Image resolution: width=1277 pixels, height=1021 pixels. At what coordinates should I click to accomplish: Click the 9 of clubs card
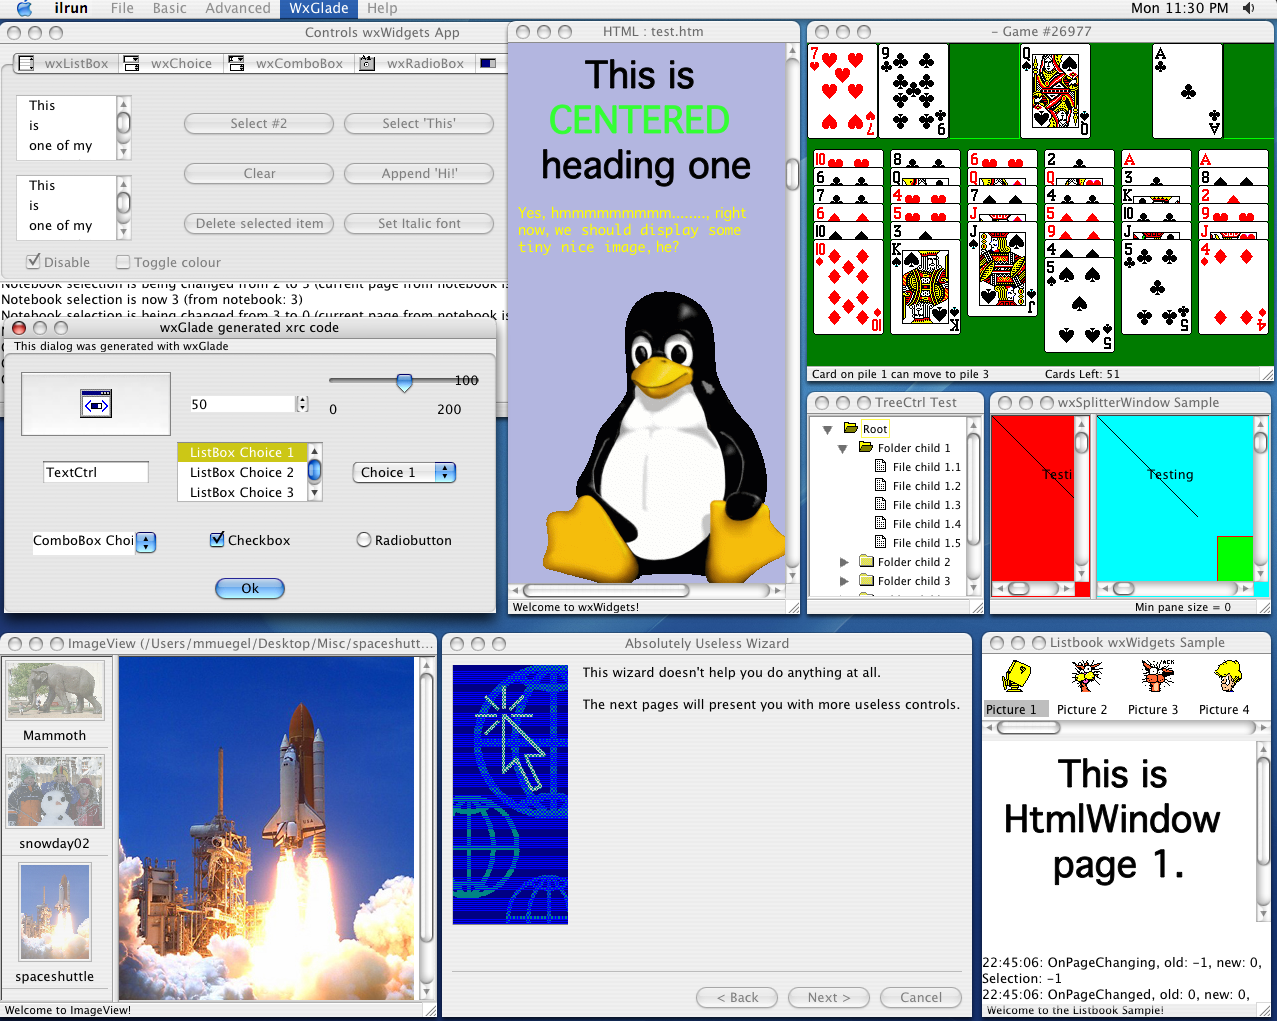click(x=913, y=91)
